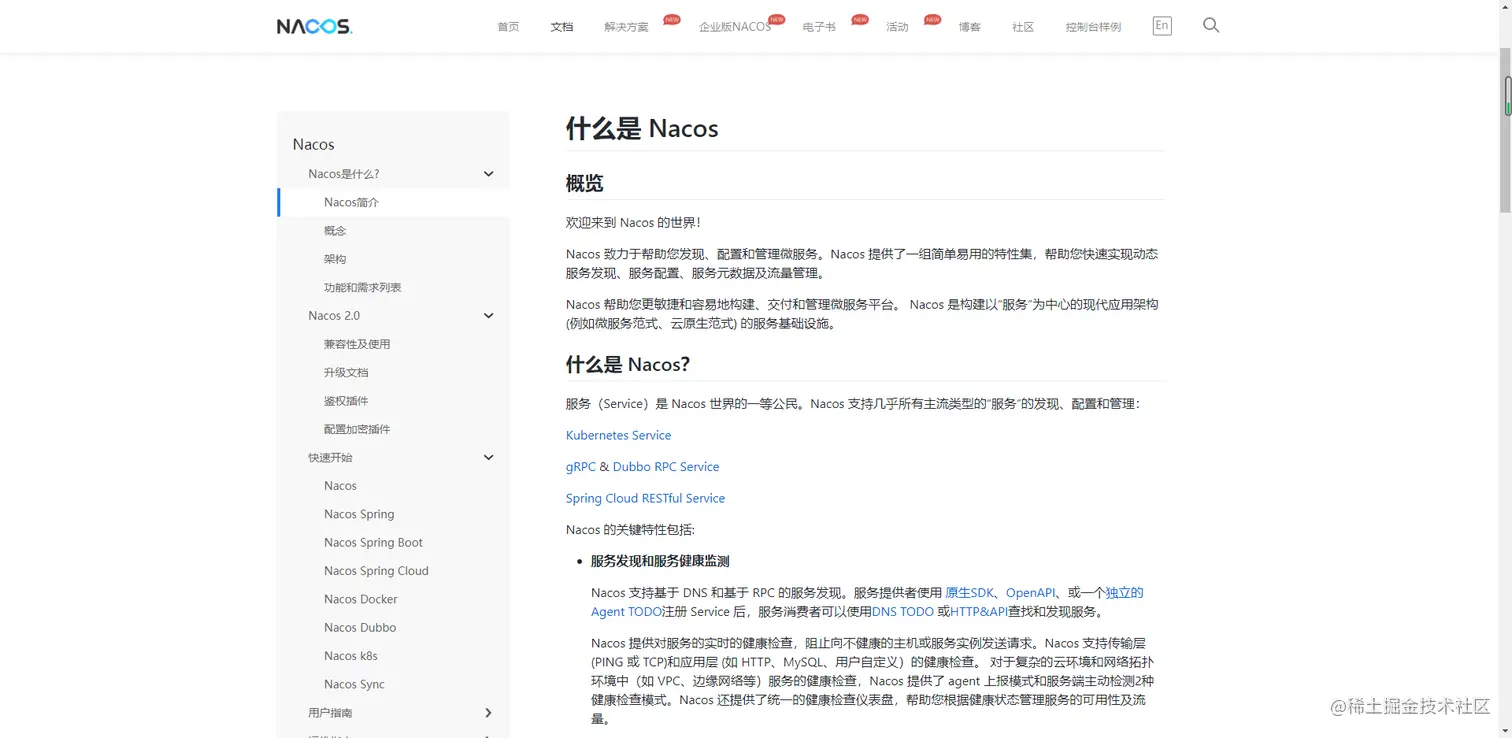1512x738 pixels.
Task: Open the HTTP&API link
Action: [x=979, y=612]
